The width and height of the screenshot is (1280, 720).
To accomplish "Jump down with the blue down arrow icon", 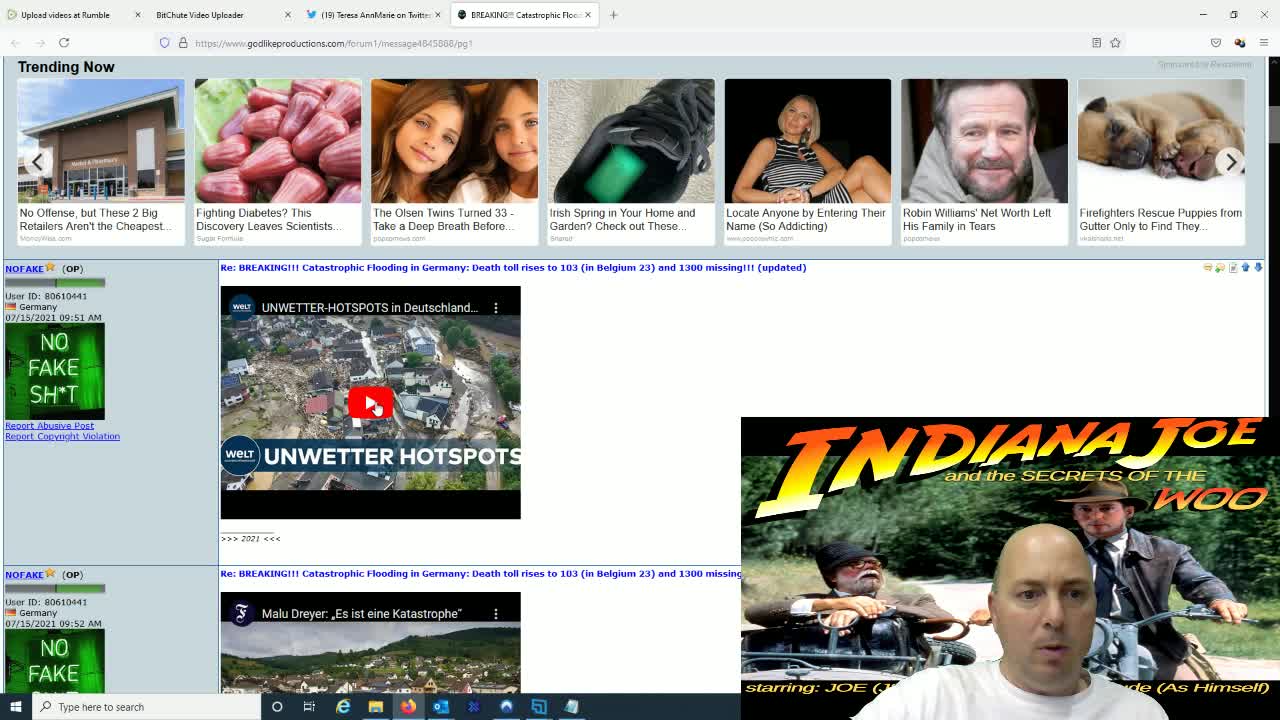I will (1258, 268).
